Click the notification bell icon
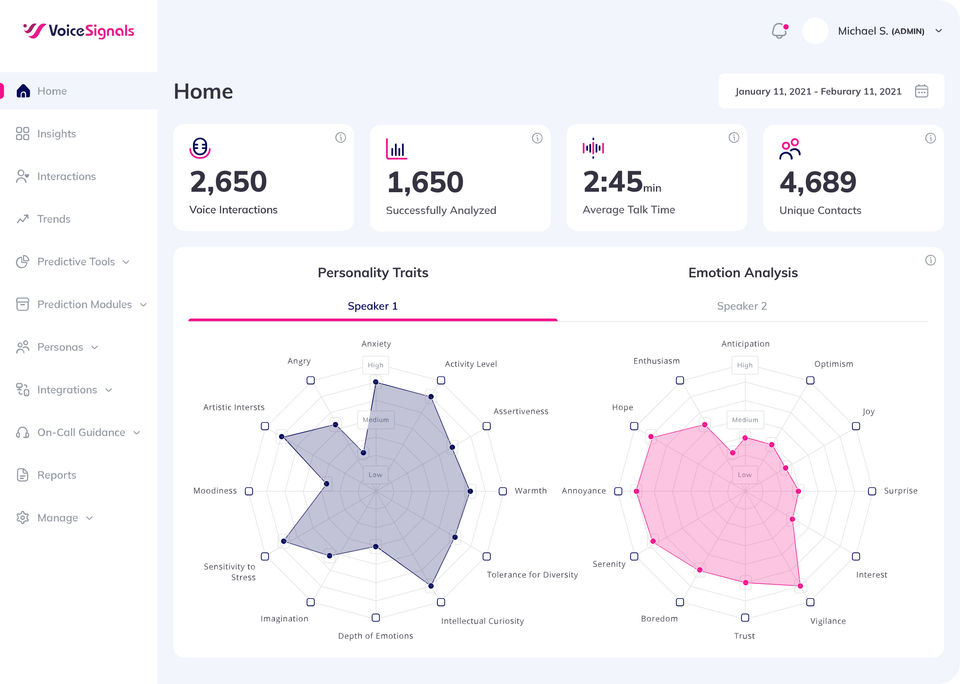Screen dimensions: 960x684 (779, 31)
